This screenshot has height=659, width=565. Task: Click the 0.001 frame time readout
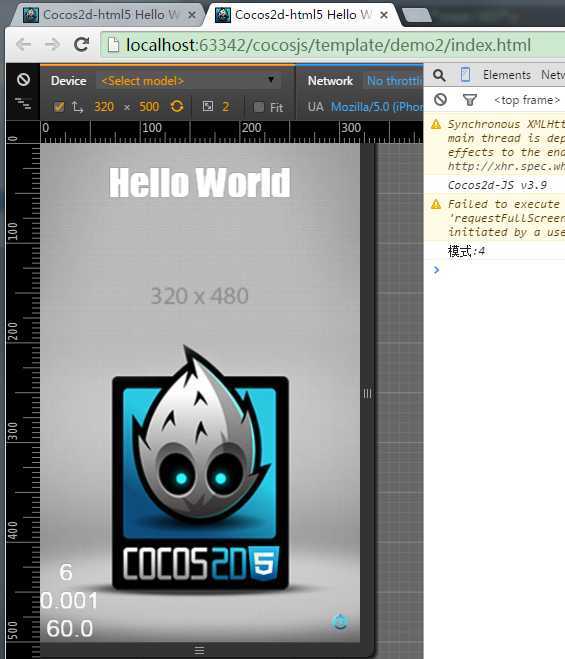(x=69, y=601)
